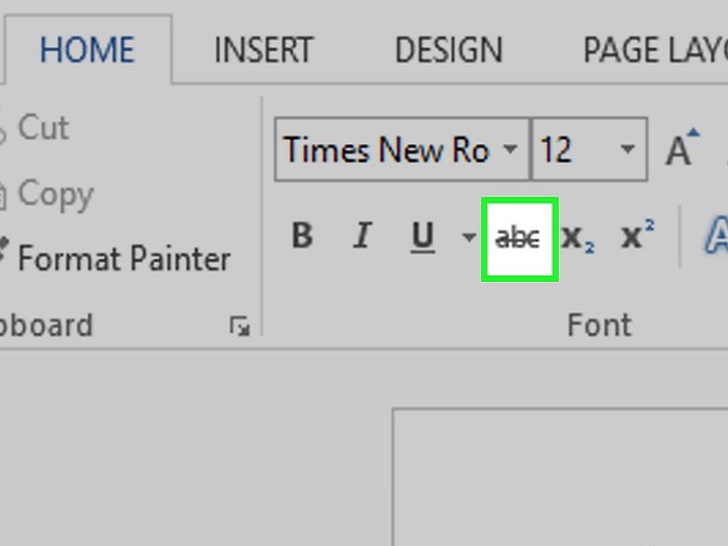This screenshot has width=728, height=546.
Task: Click the Cut command
Action: click(43, 128)
